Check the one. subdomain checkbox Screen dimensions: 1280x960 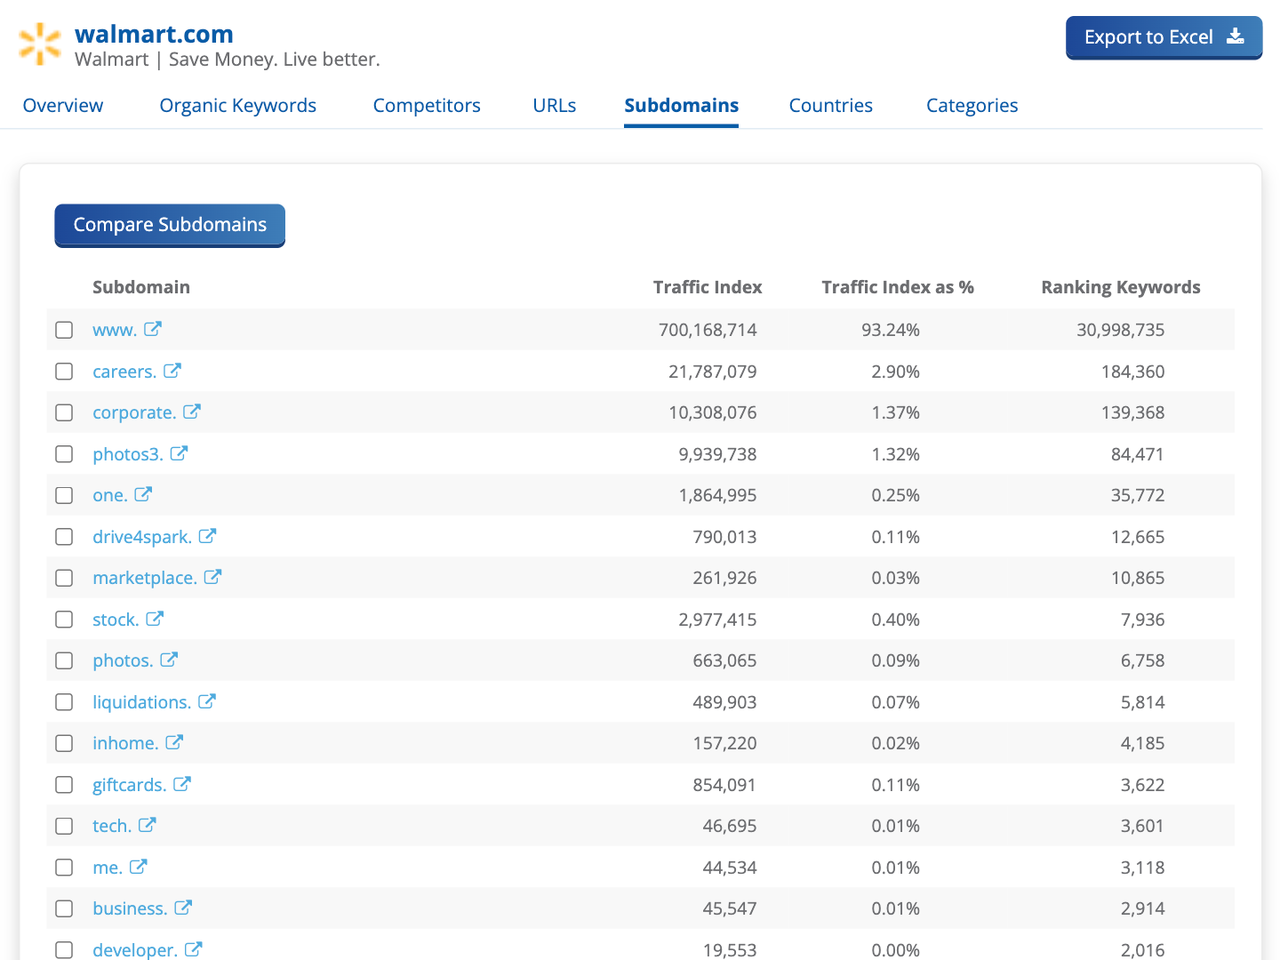64,495
